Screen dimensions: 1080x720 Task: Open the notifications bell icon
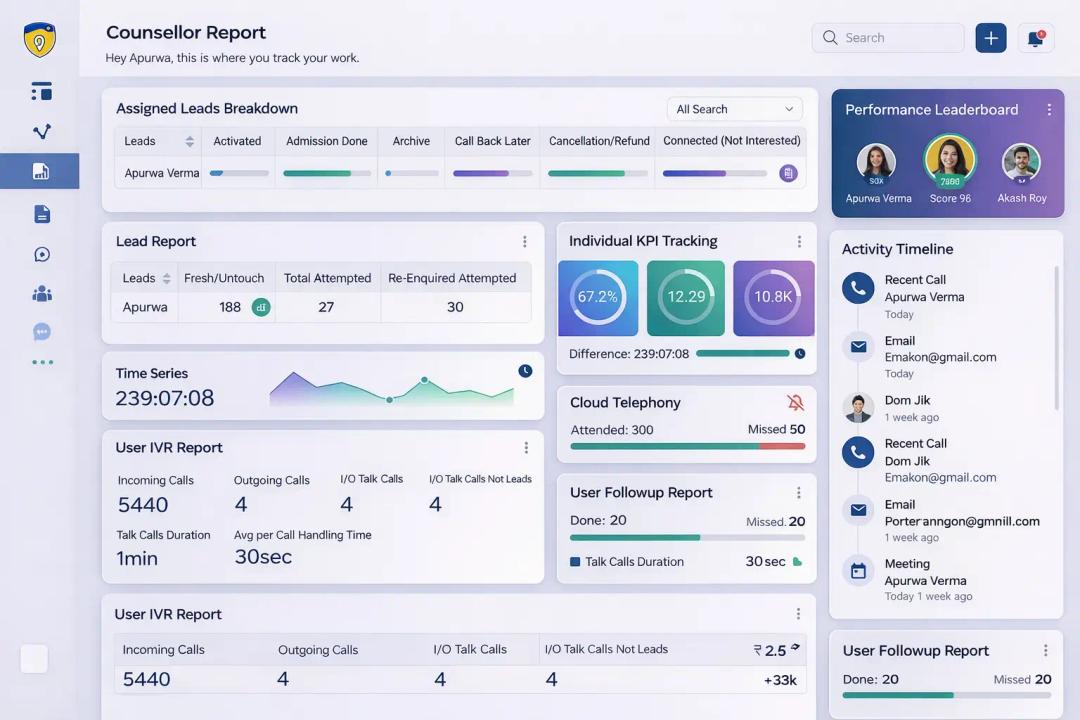pos(1035,37)
